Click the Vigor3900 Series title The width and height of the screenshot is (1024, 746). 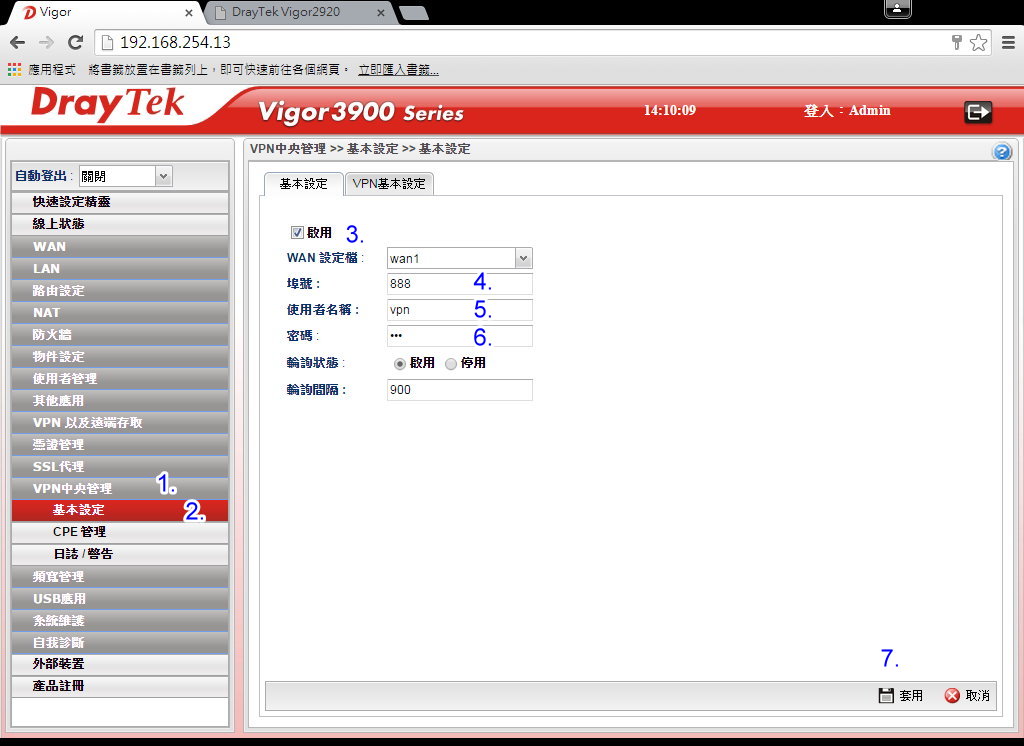(361, 112)
